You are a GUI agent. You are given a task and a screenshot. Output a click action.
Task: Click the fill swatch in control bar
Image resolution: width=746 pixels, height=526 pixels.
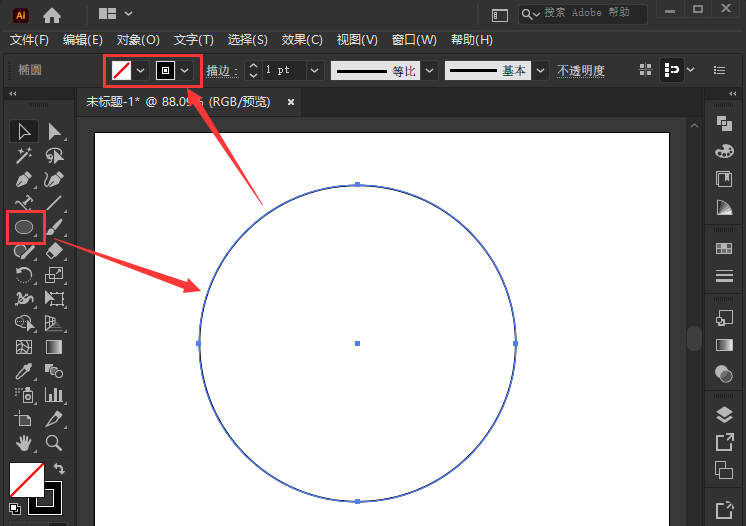click(x=121, y=71)
